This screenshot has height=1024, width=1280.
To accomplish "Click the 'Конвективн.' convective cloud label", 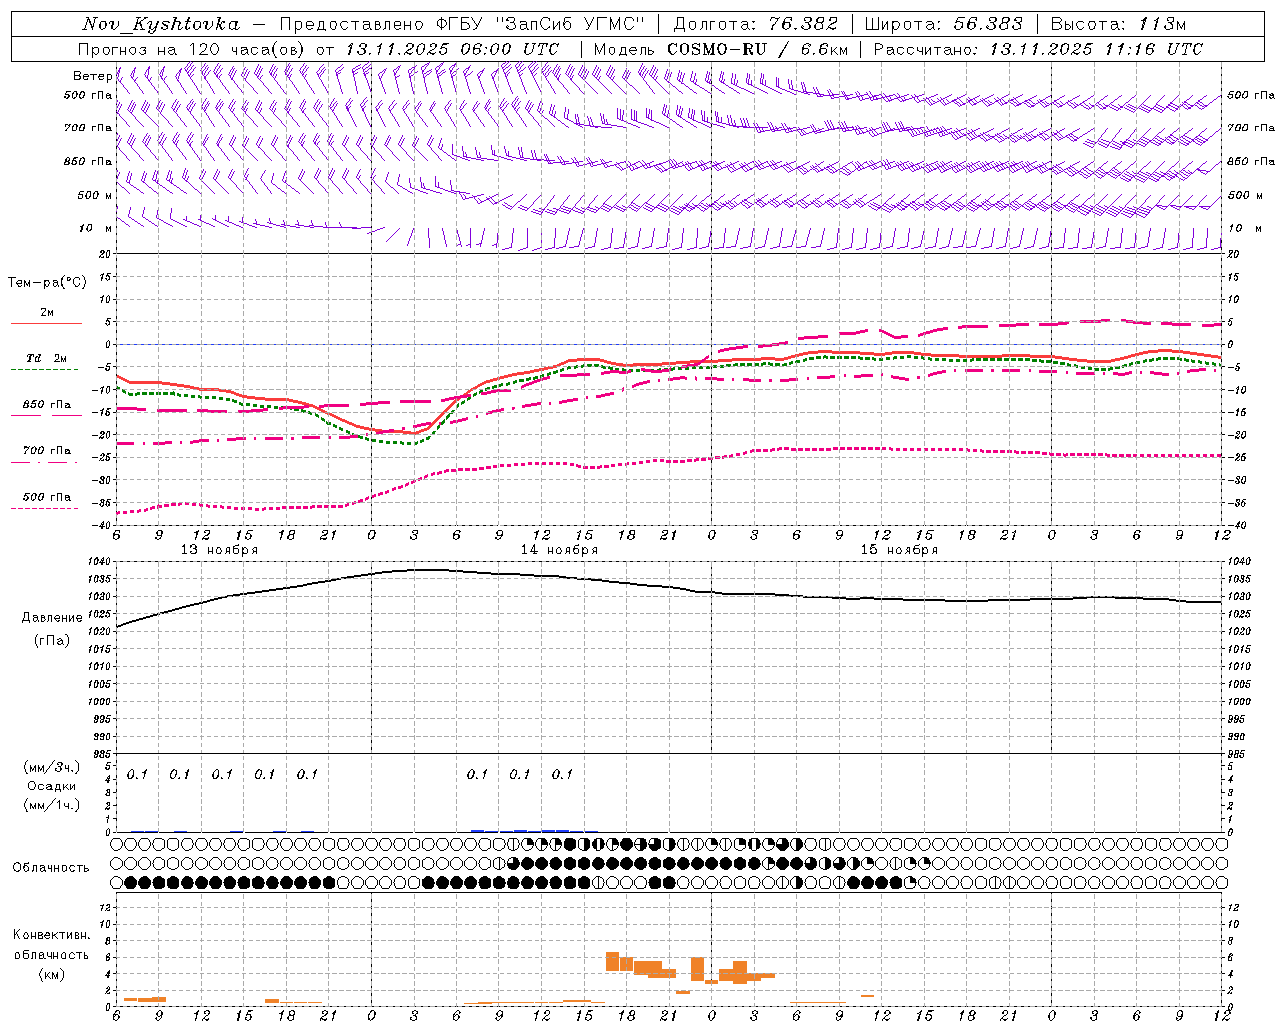I will [51, 935].
